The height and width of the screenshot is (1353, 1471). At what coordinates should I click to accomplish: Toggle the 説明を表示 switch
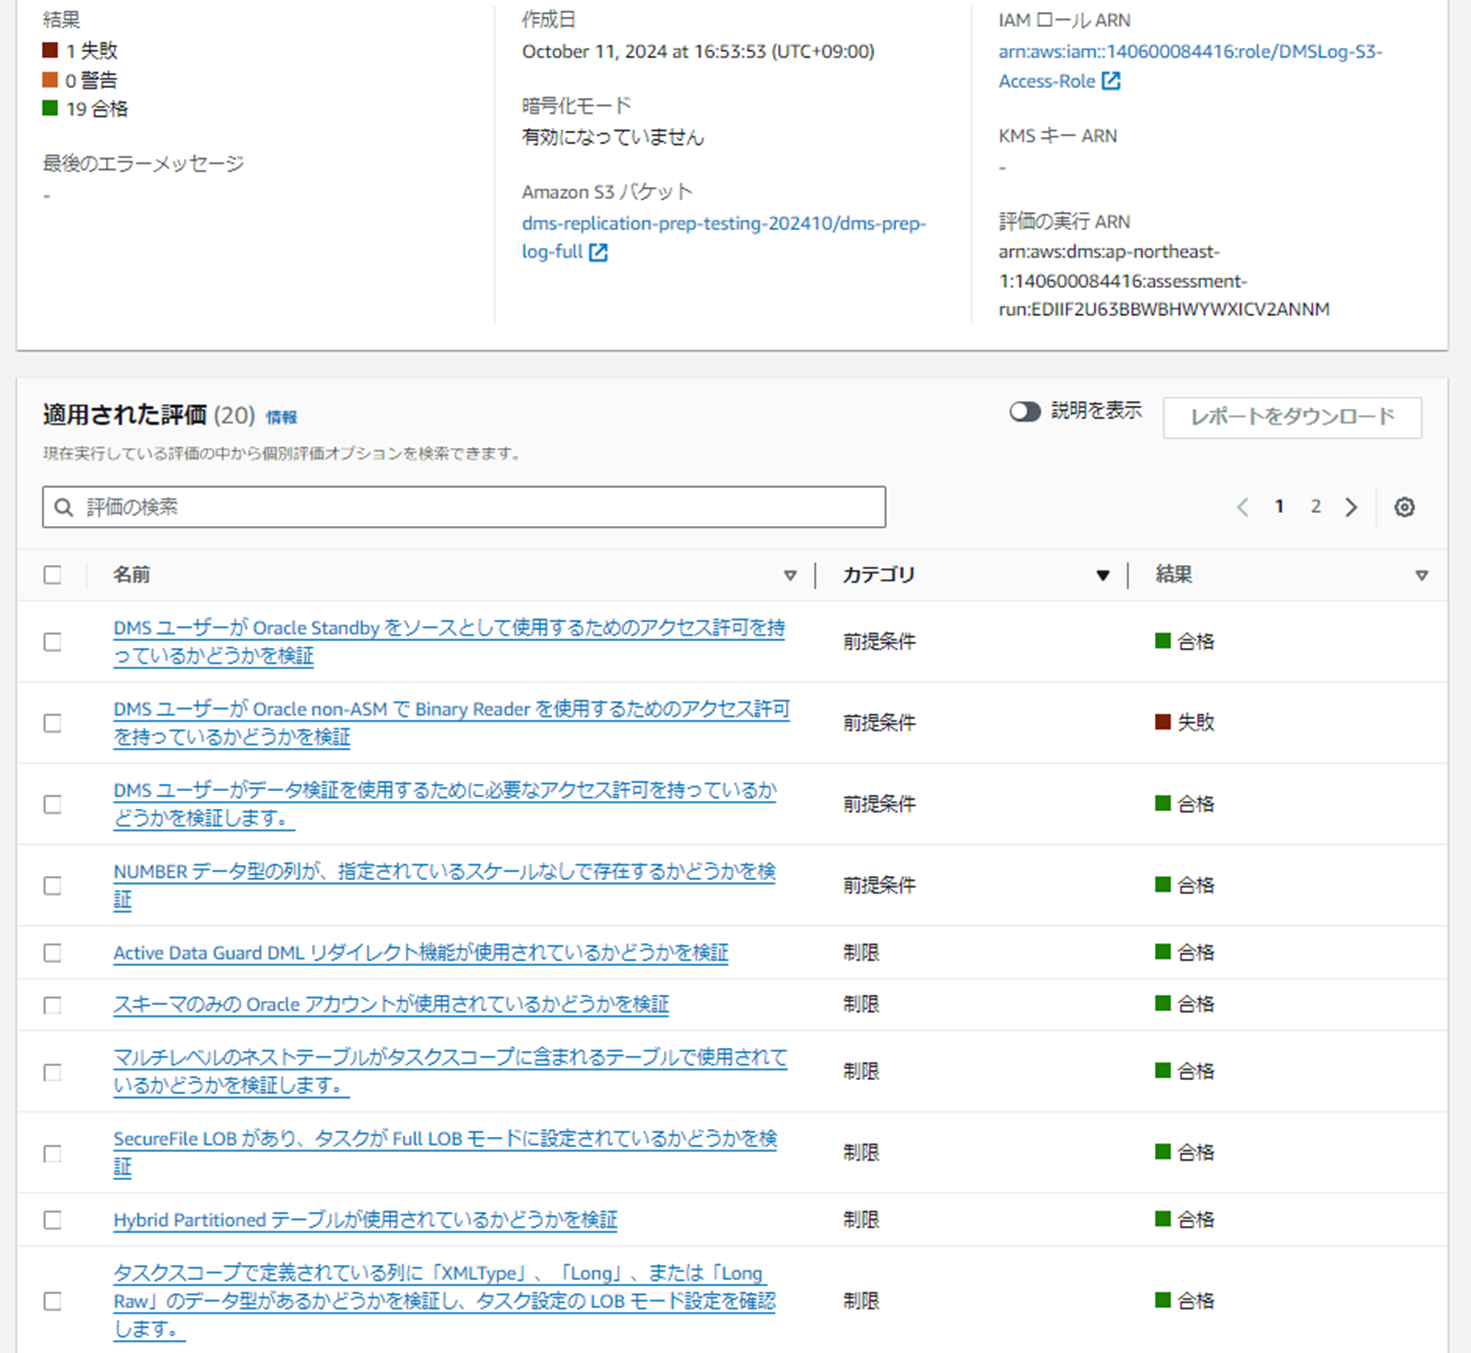1025,412
